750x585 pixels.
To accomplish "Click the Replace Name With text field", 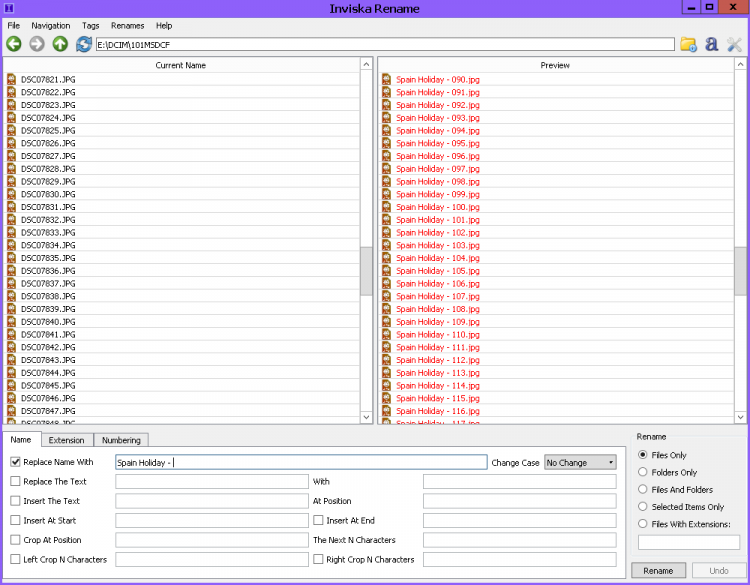I will click(301, 462).
